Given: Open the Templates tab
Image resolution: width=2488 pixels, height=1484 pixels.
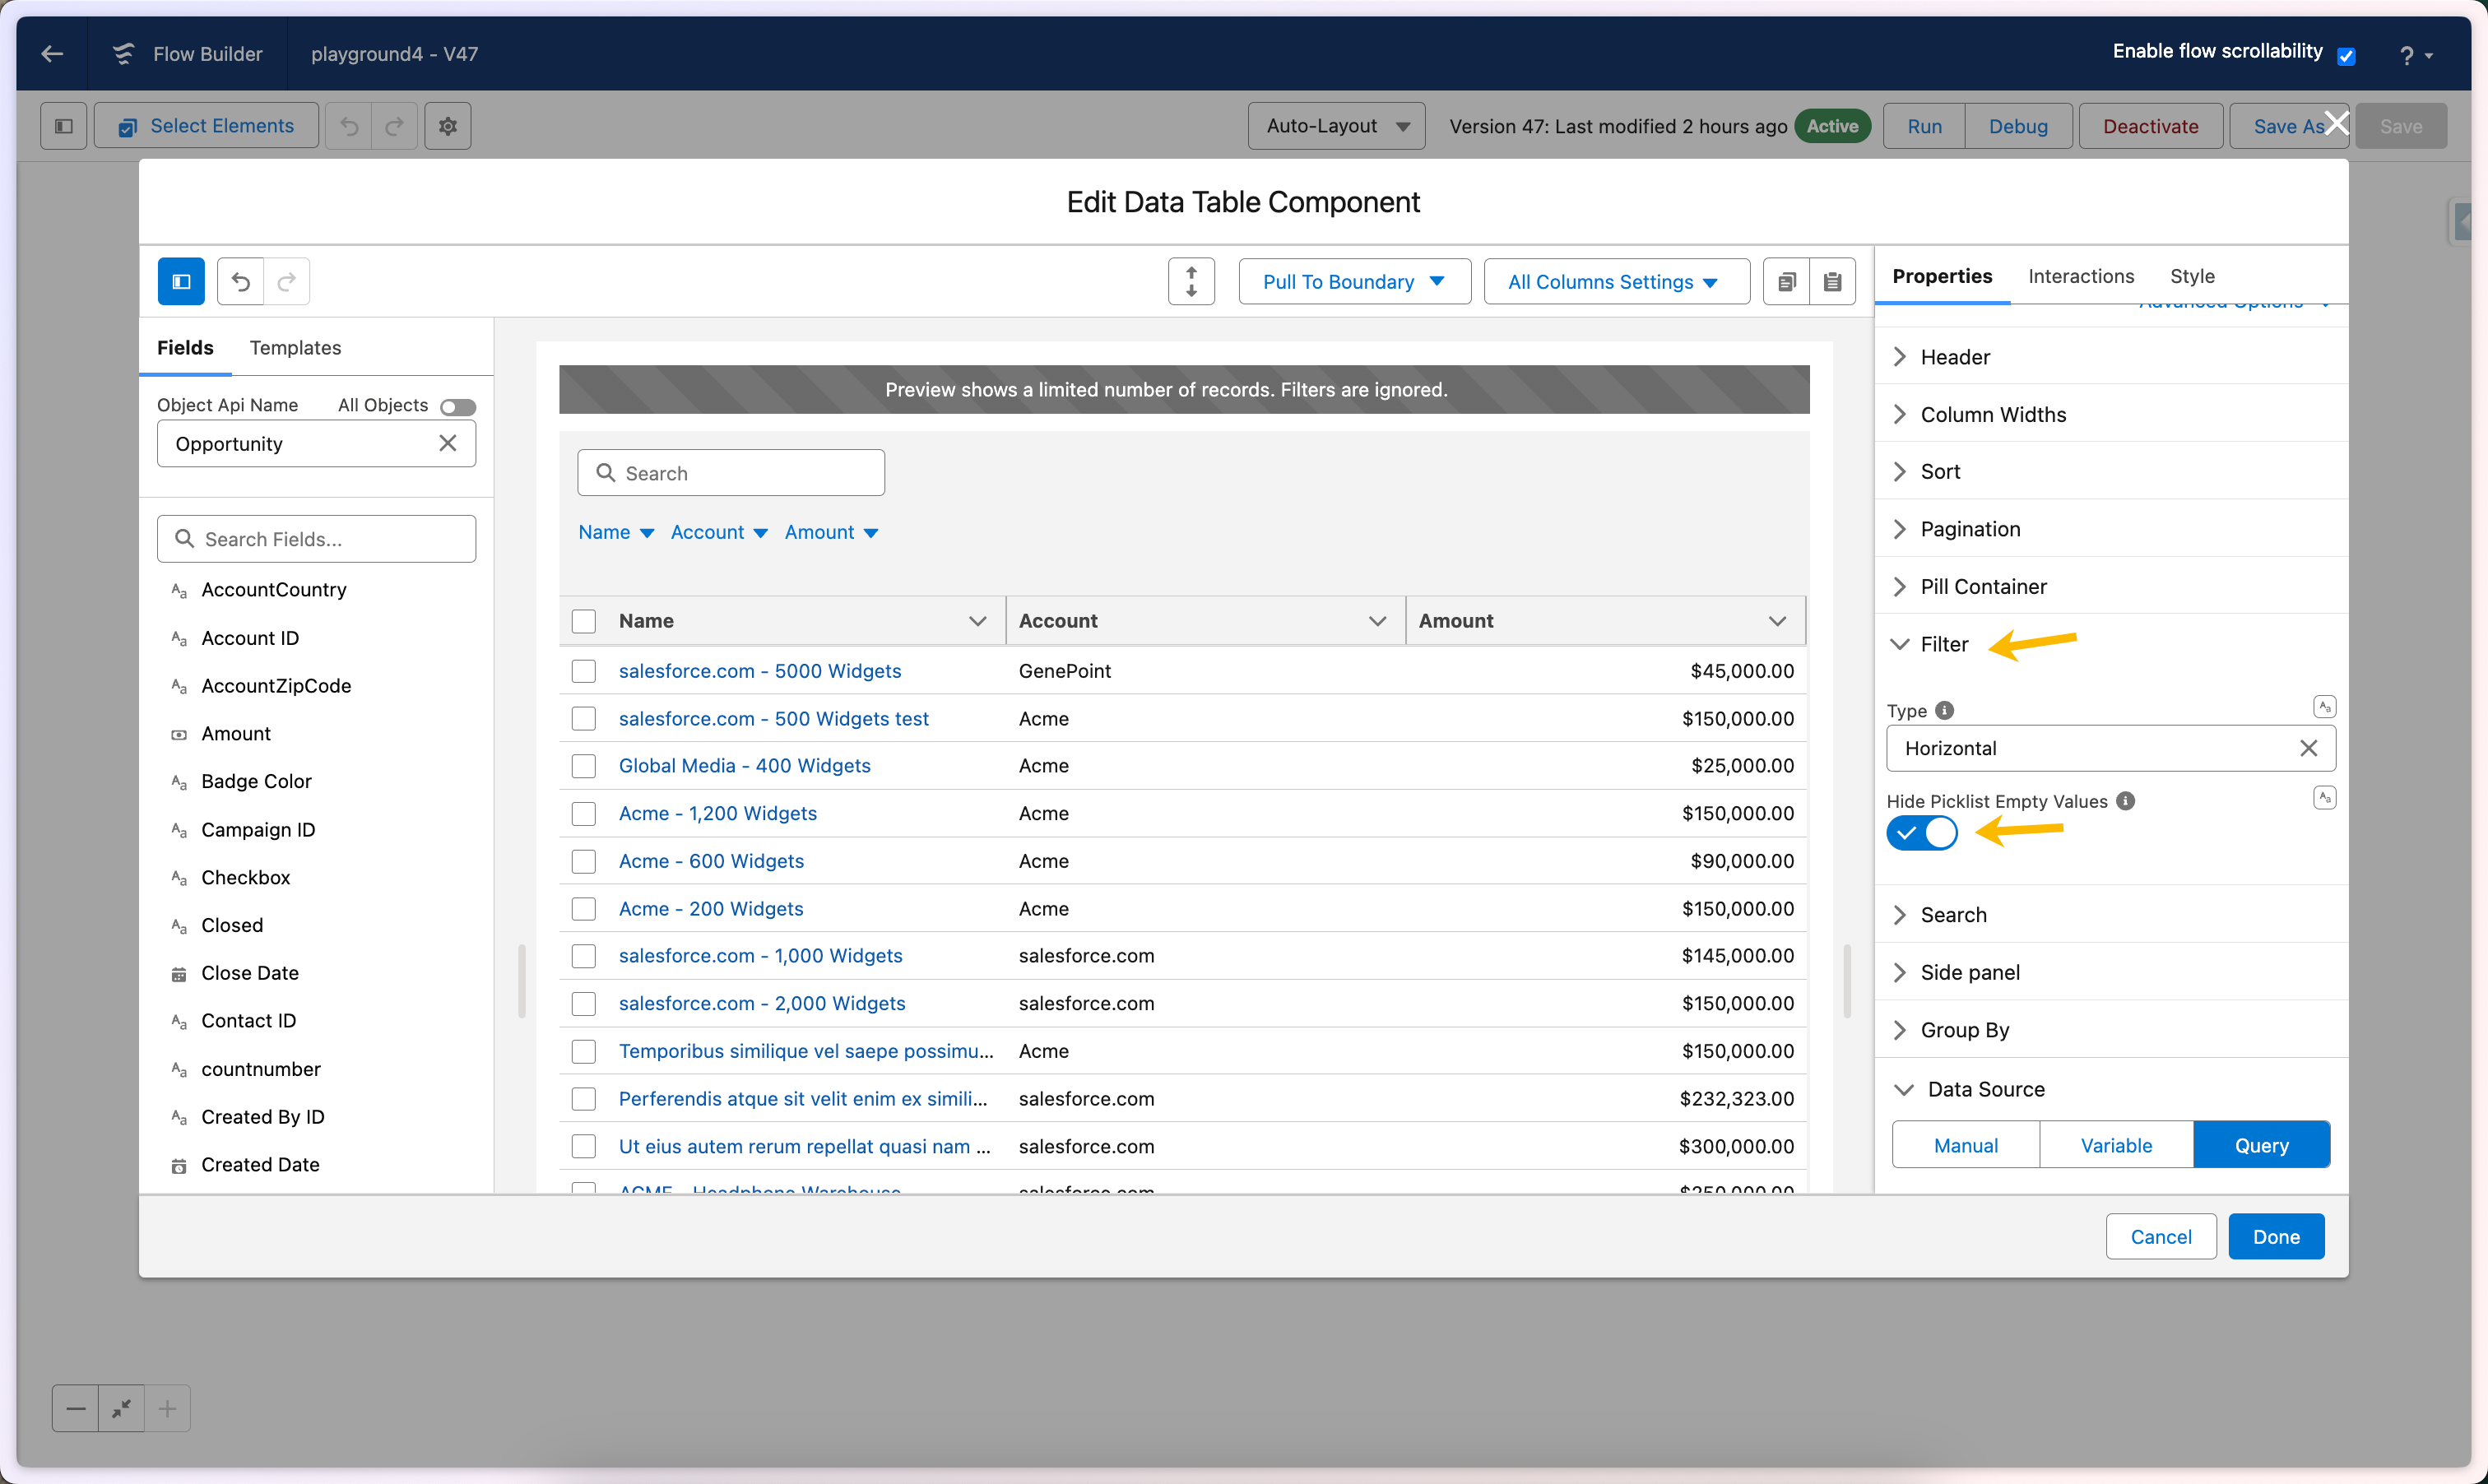Looking at the screenshot, I should click(295, 348).
